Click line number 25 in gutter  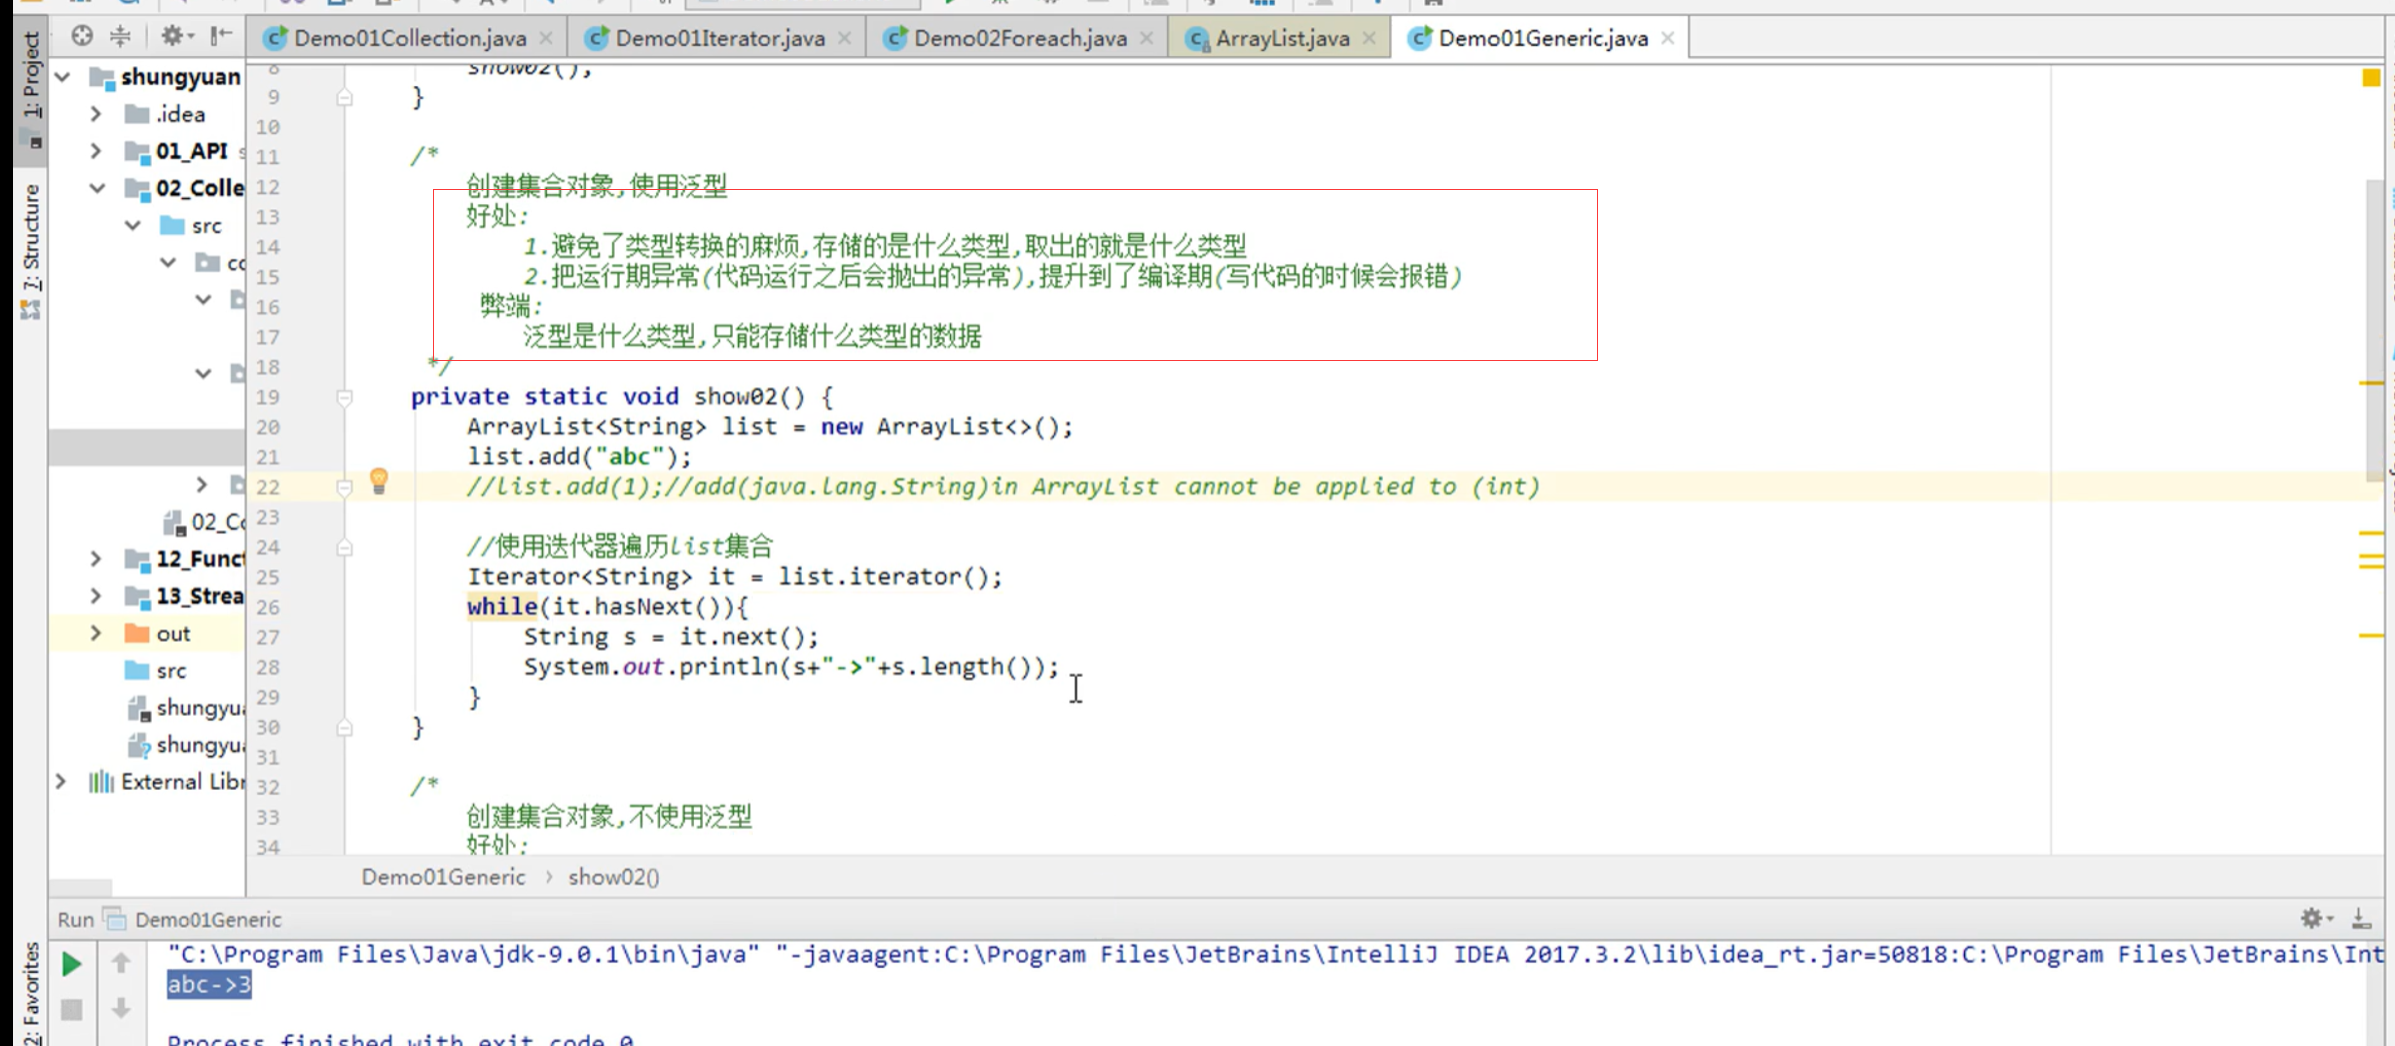(x=268, y=577)
